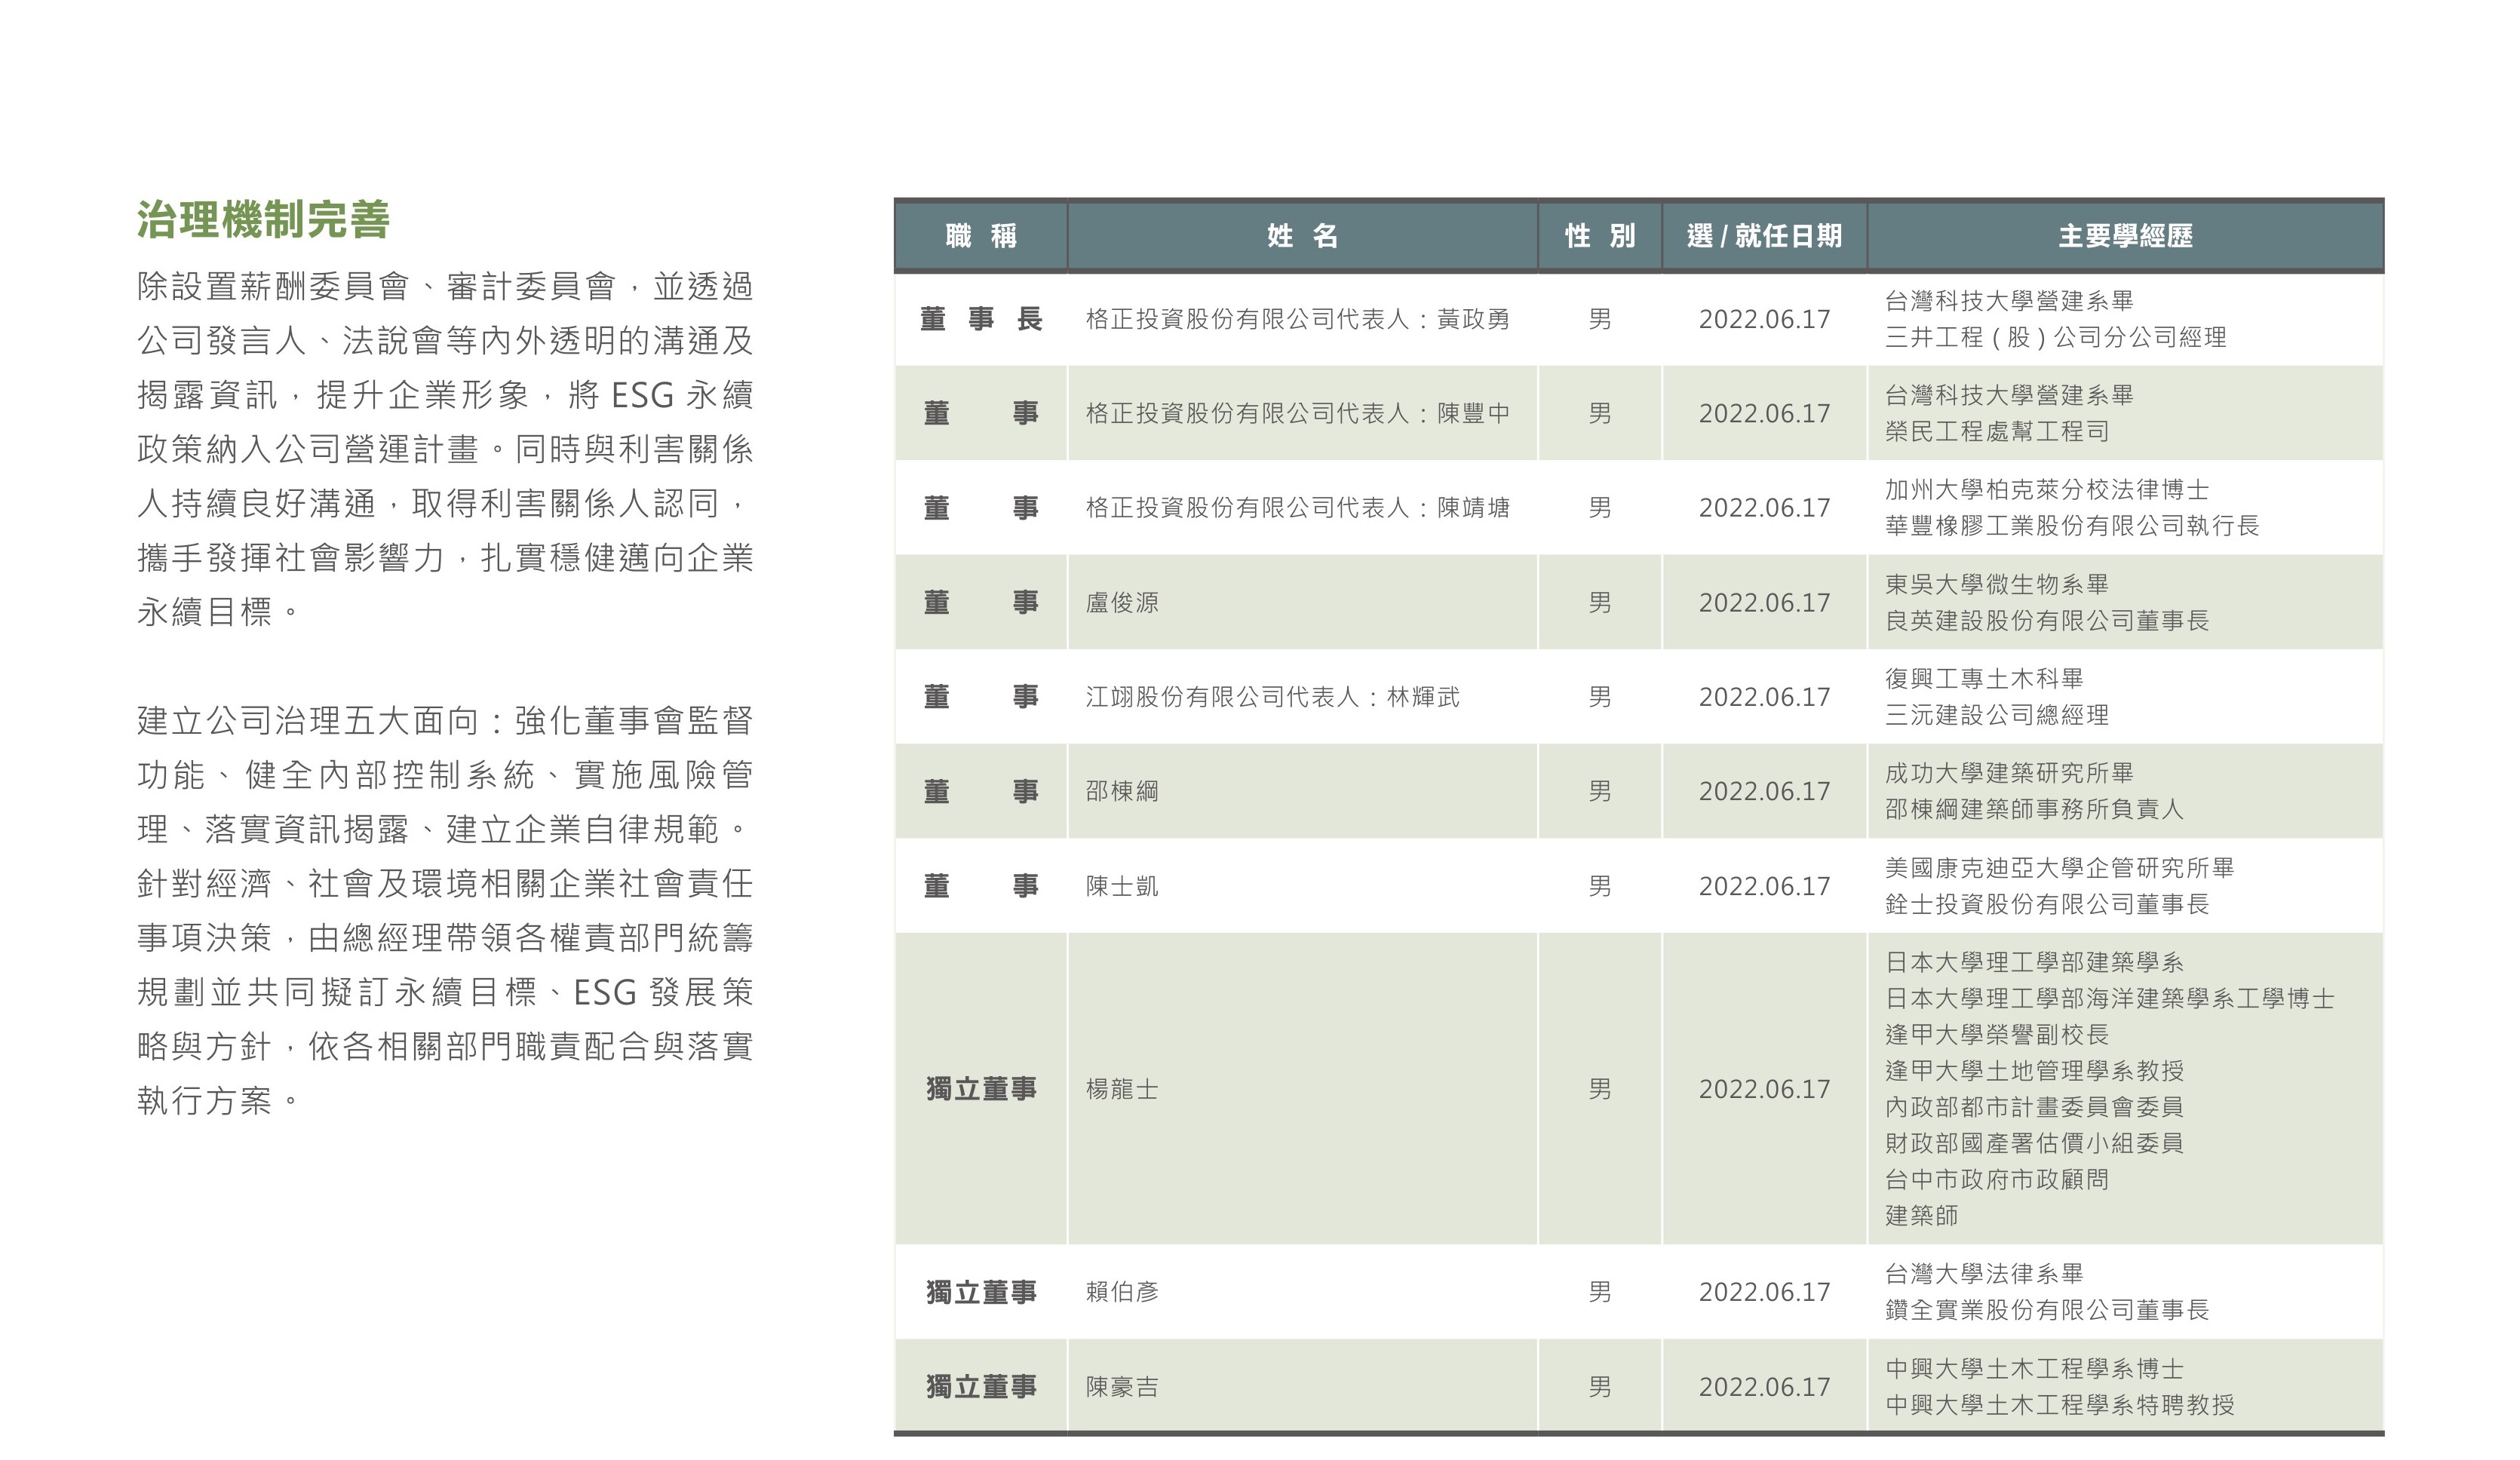The image size is (2520, 1460).
Task: Click the 姓名 column header
Action: (x=1302, y=236)
